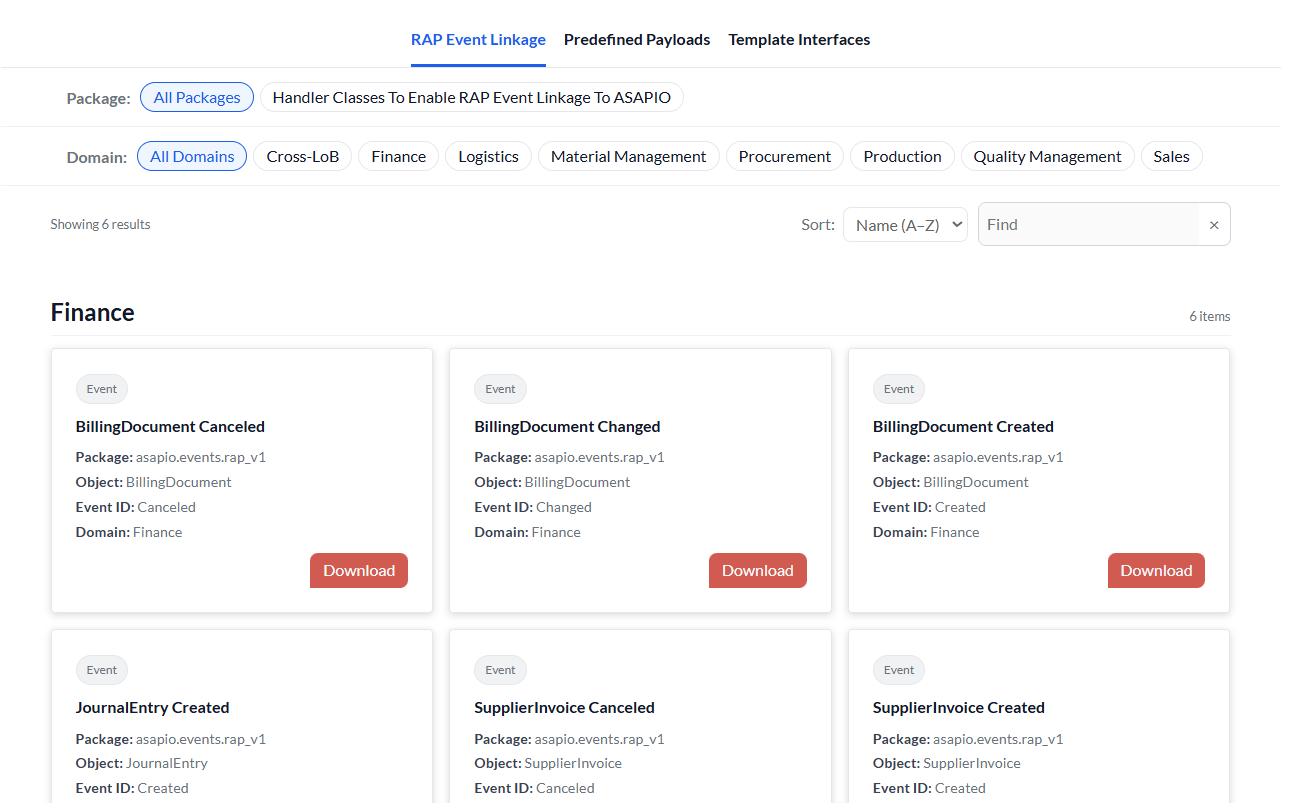
Task: Choose the Handler Classes package filter
Action: tap(472, 97)
